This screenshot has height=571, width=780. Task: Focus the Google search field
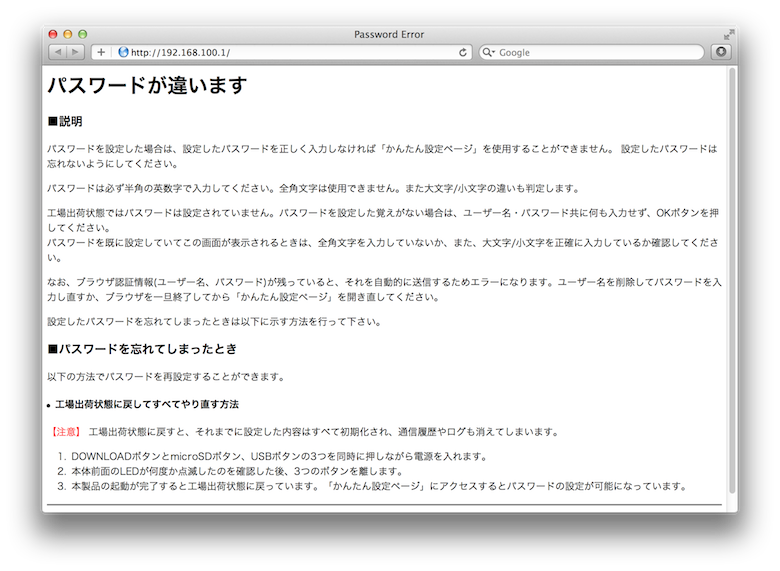point(591,52)
